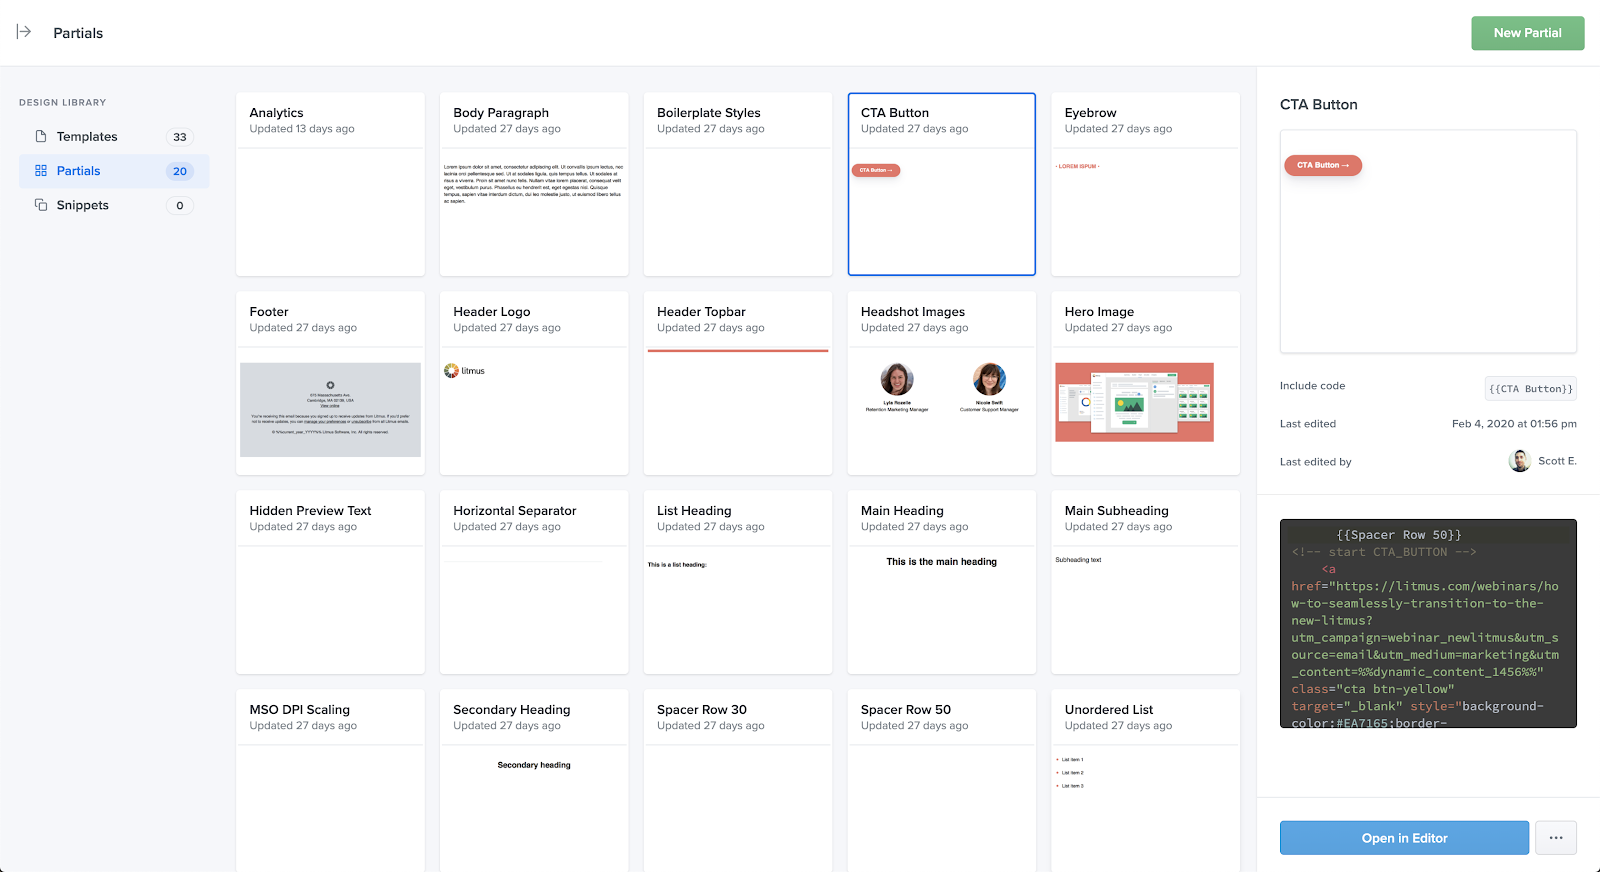Click Scott E. avatar photo

pos(1519,461)
